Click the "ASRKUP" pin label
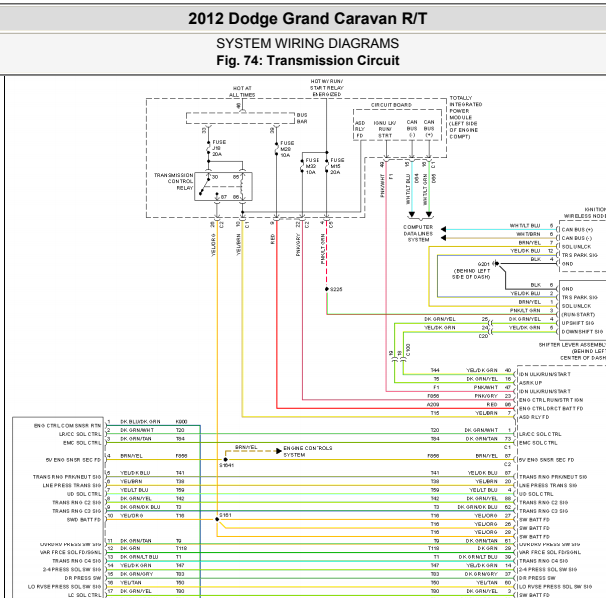Screen dimensions: 606x598 530,383
